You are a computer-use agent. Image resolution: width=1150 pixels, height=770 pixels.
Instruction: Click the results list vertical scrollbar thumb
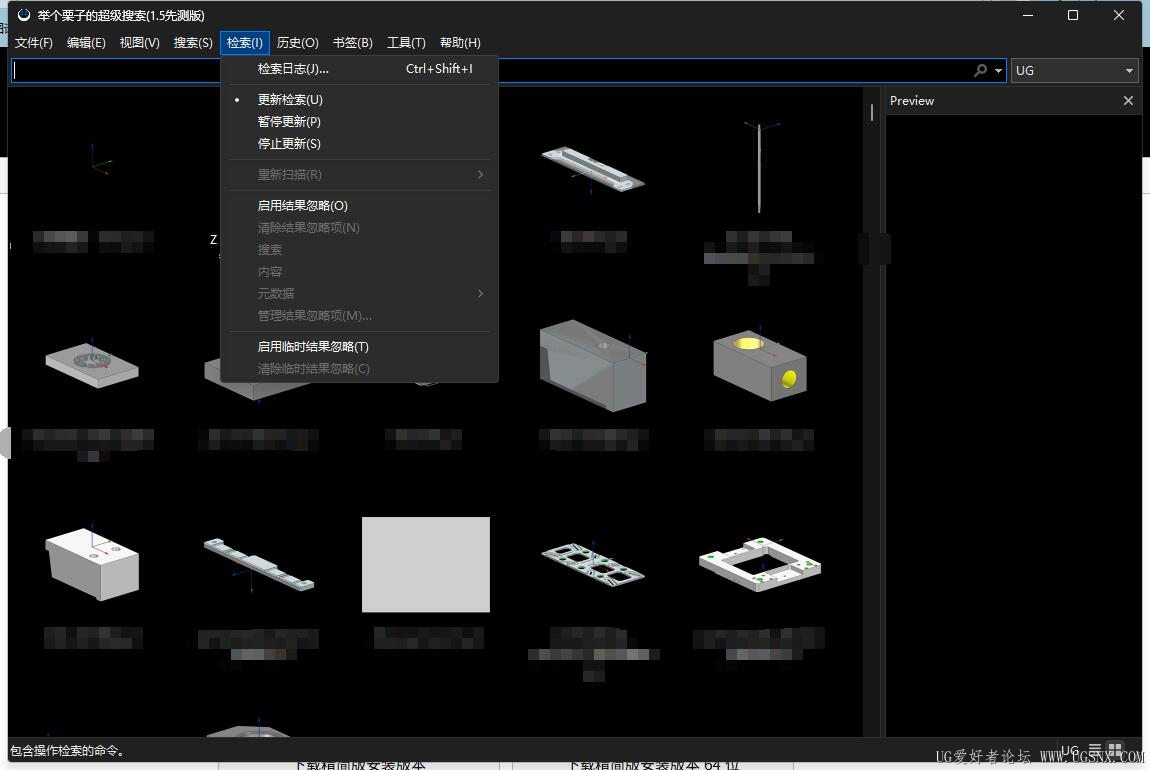click(872, 112)
